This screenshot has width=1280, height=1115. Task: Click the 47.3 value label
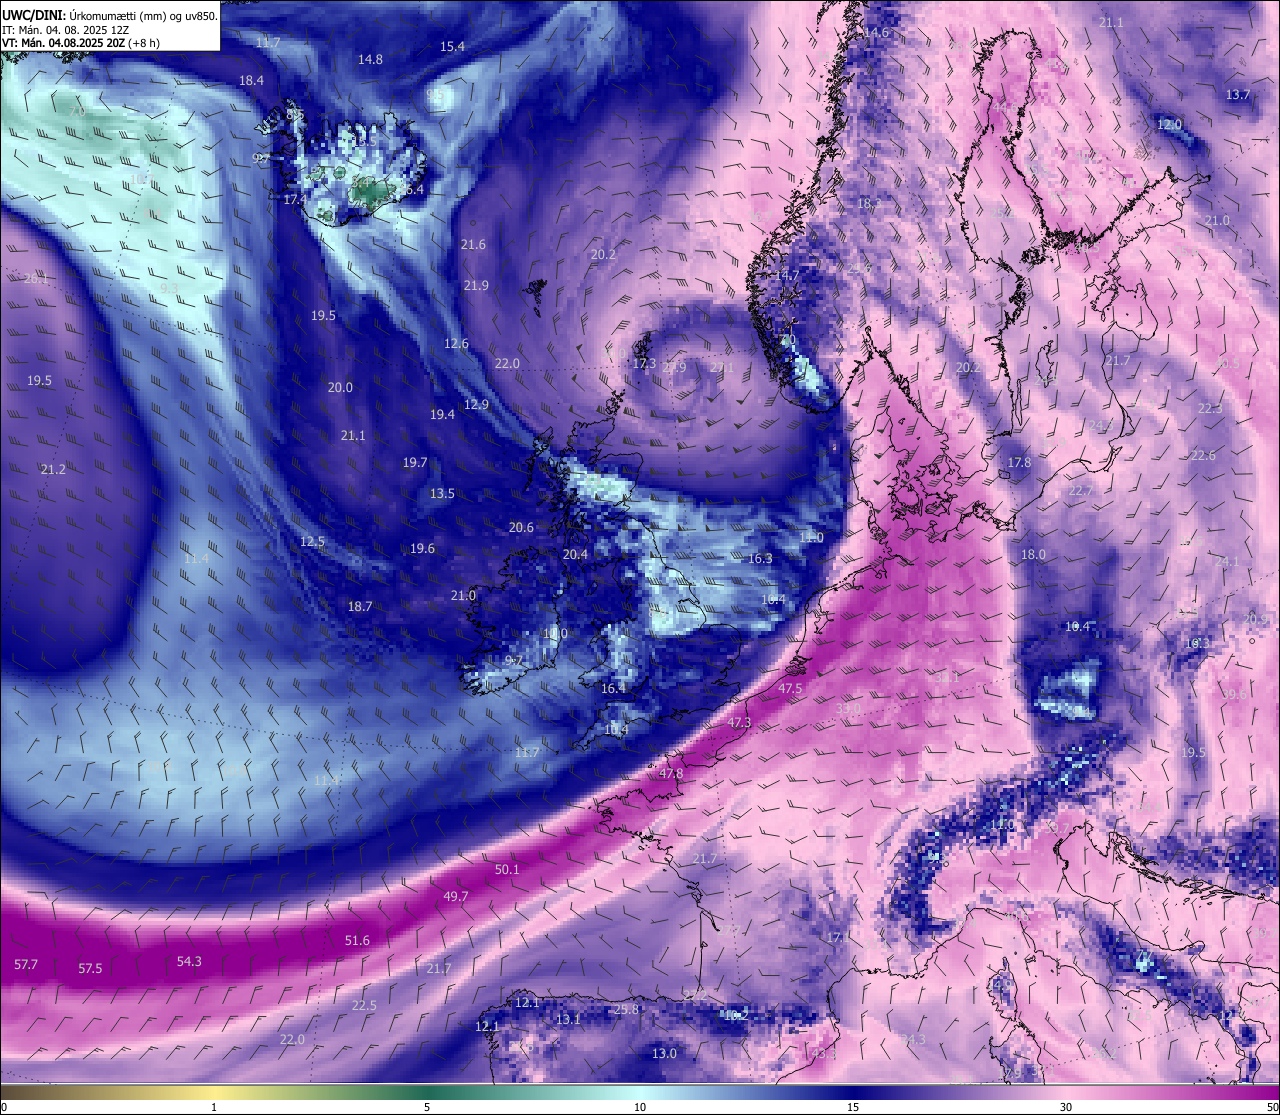(739, 722)
